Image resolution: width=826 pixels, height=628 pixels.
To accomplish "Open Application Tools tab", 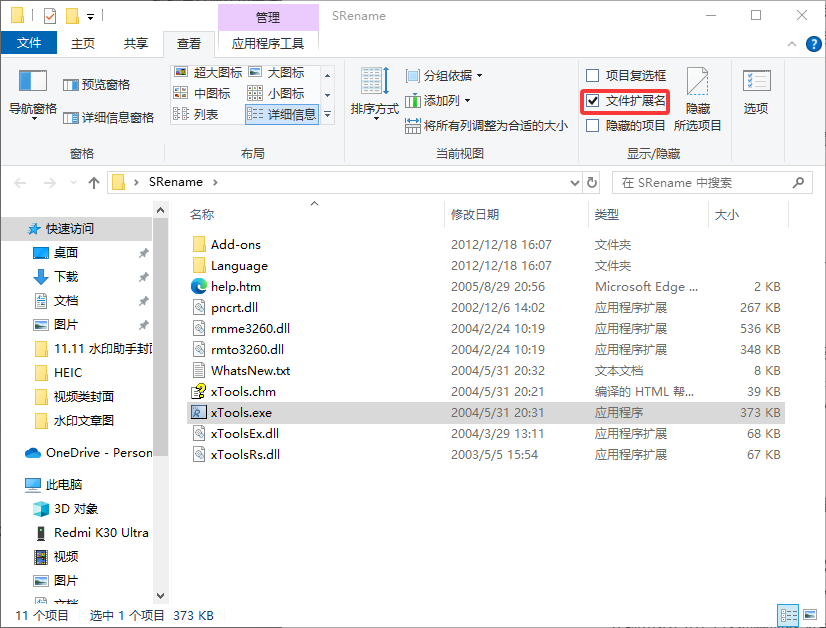I will (268, 43).
